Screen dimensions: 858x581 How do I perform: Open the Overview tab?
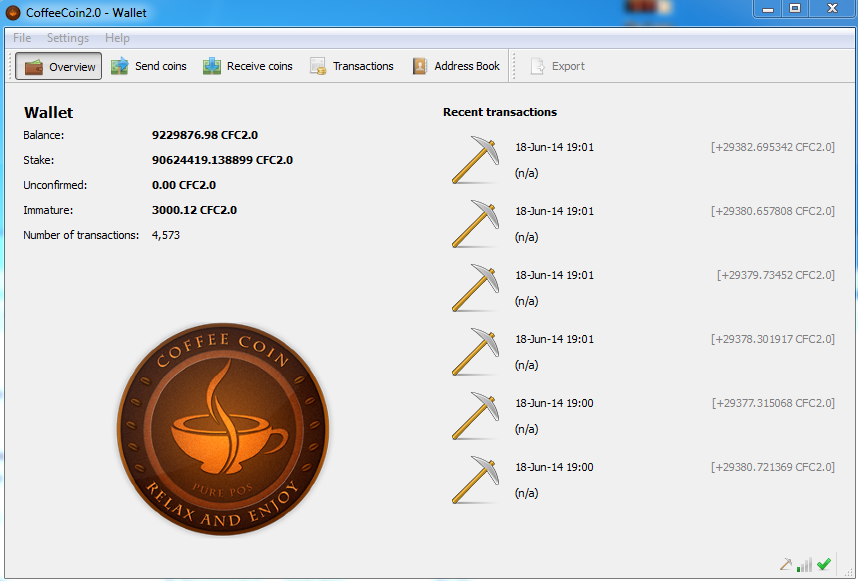tap(59, 66)
